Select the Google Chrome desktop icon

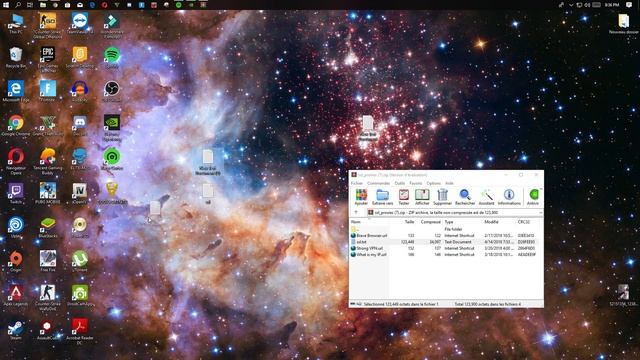coord(16,125)
